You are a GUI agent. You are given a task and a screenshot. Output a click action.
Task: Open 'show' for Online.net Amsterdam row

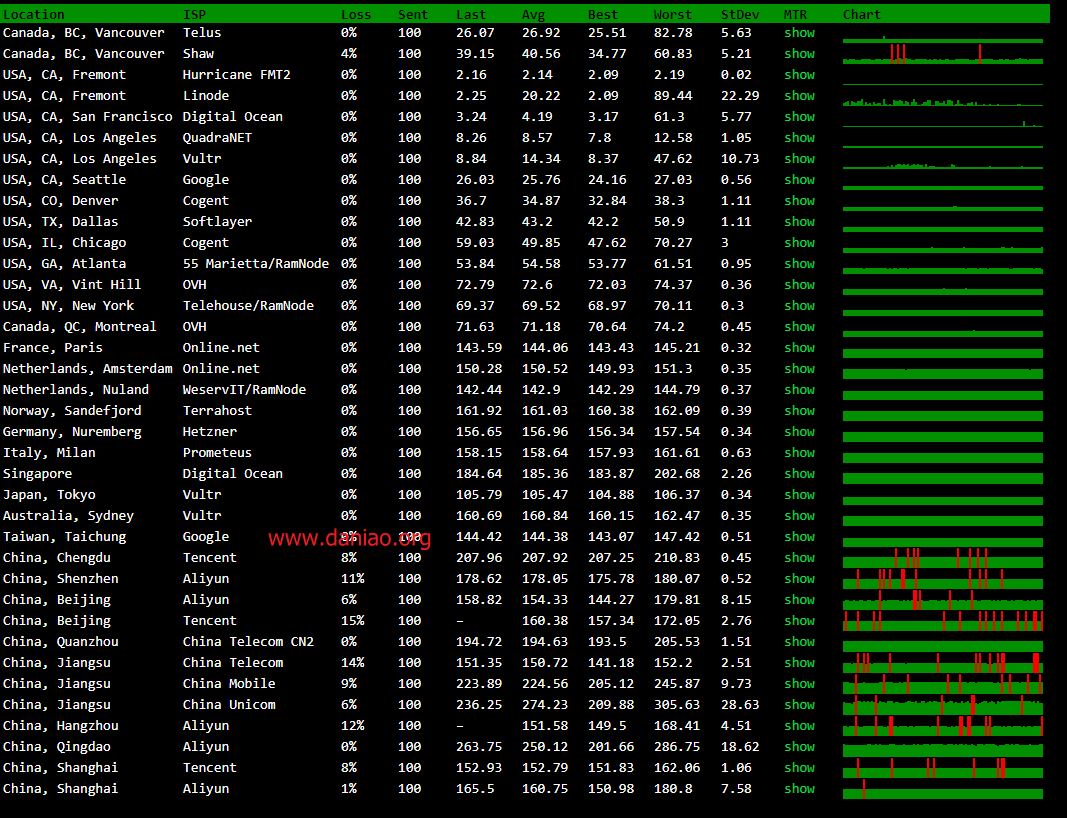[x=799, y=369]
